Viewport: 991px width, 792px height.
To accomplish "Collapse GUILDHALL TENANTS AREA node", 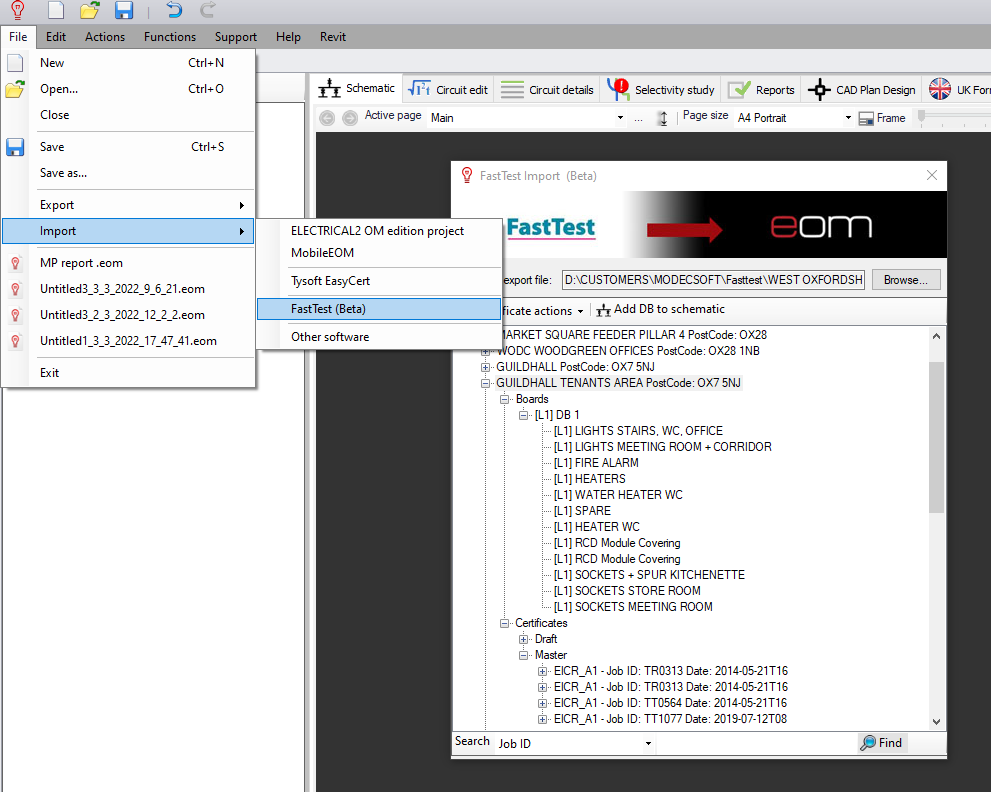I will [485, 383].
